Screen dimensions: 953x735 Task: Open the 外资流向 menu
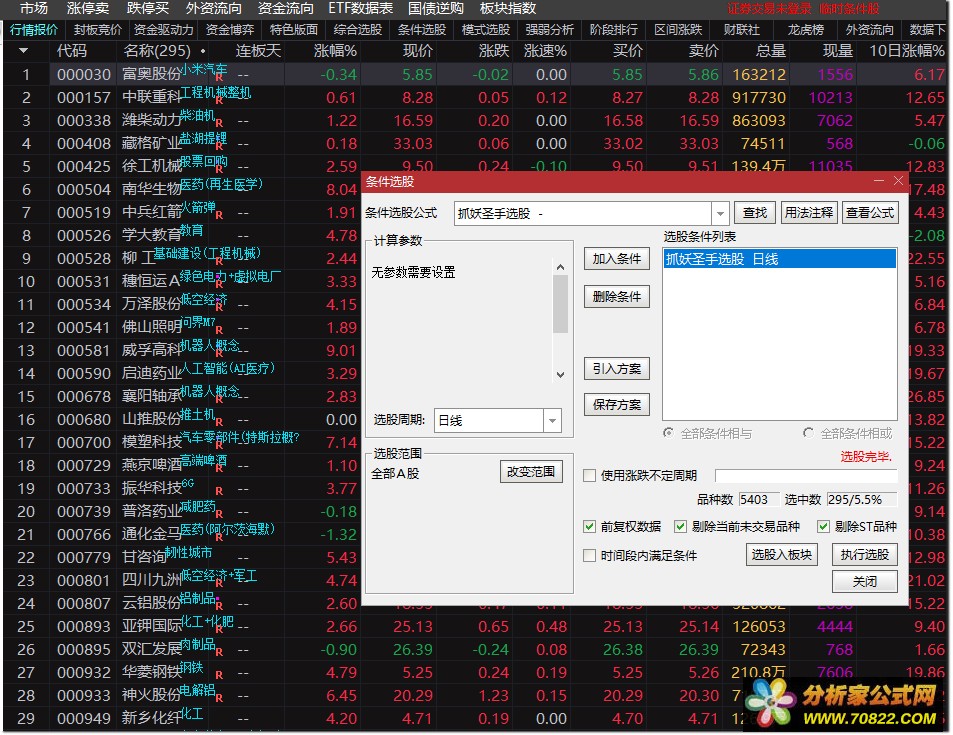coord(214,9)
